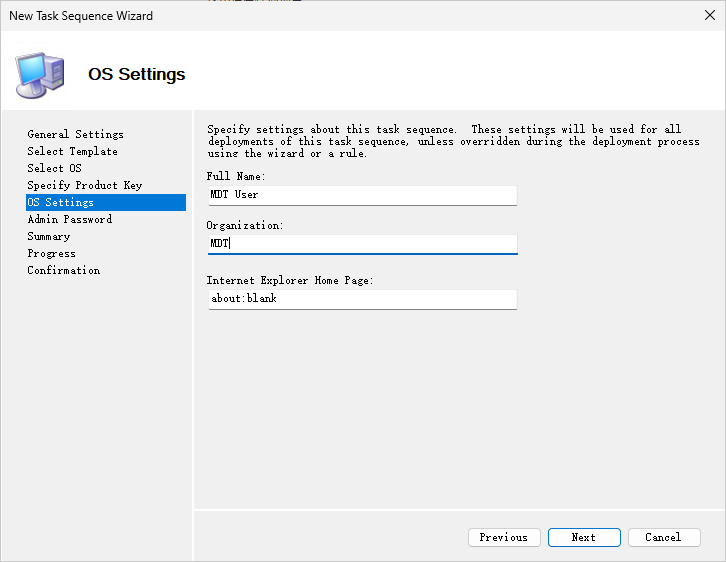Click the computer wizard icon in header

tap(40, 74)
